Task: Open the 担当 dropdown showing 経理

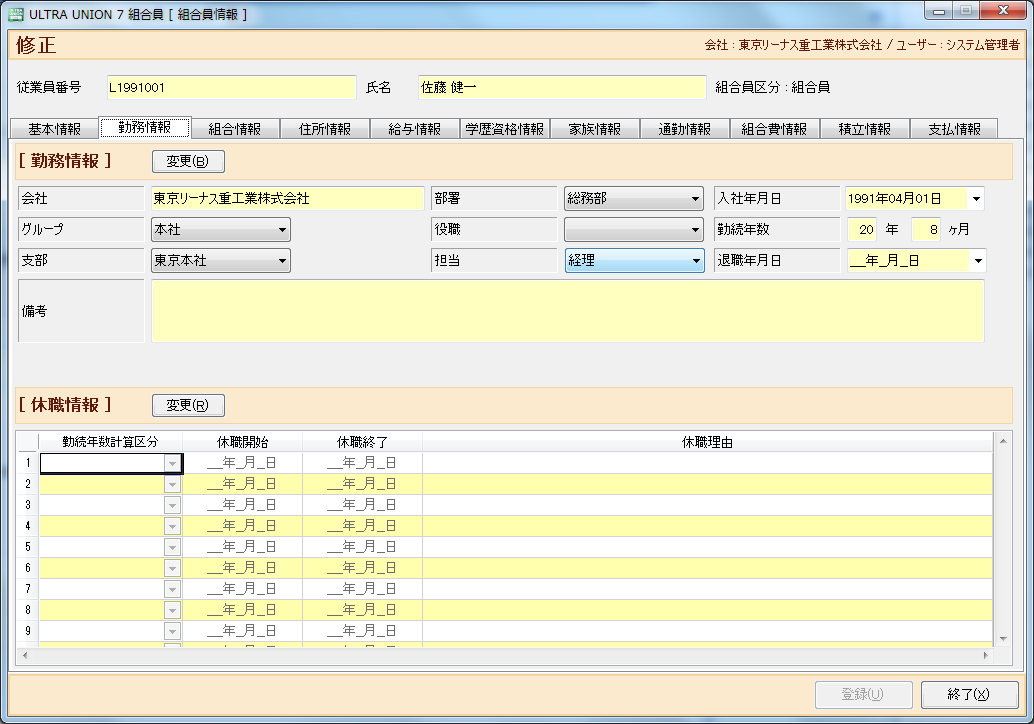Action: [x=634, y=260]
